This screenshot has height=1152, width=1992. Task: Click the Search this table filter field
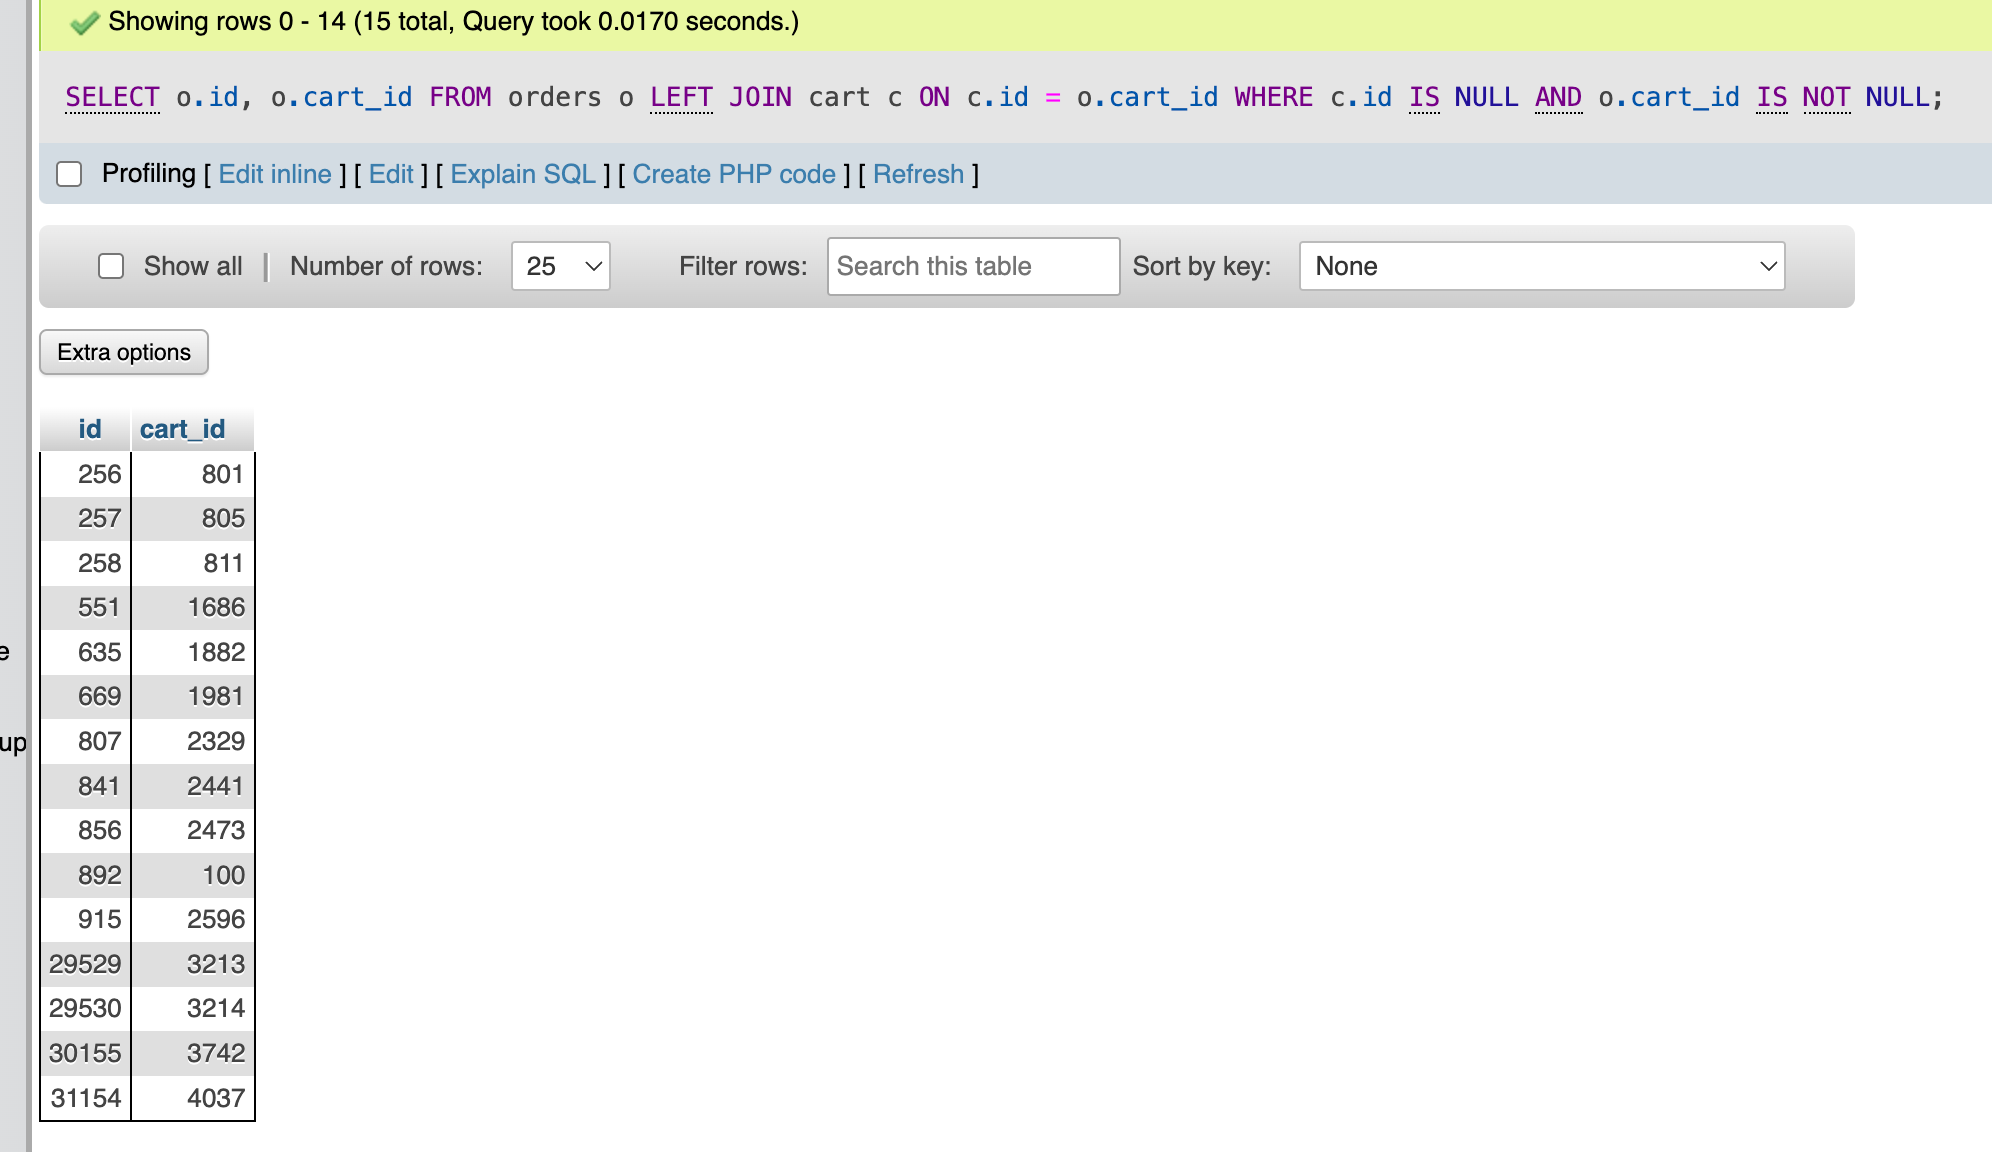tap(973, 266)
